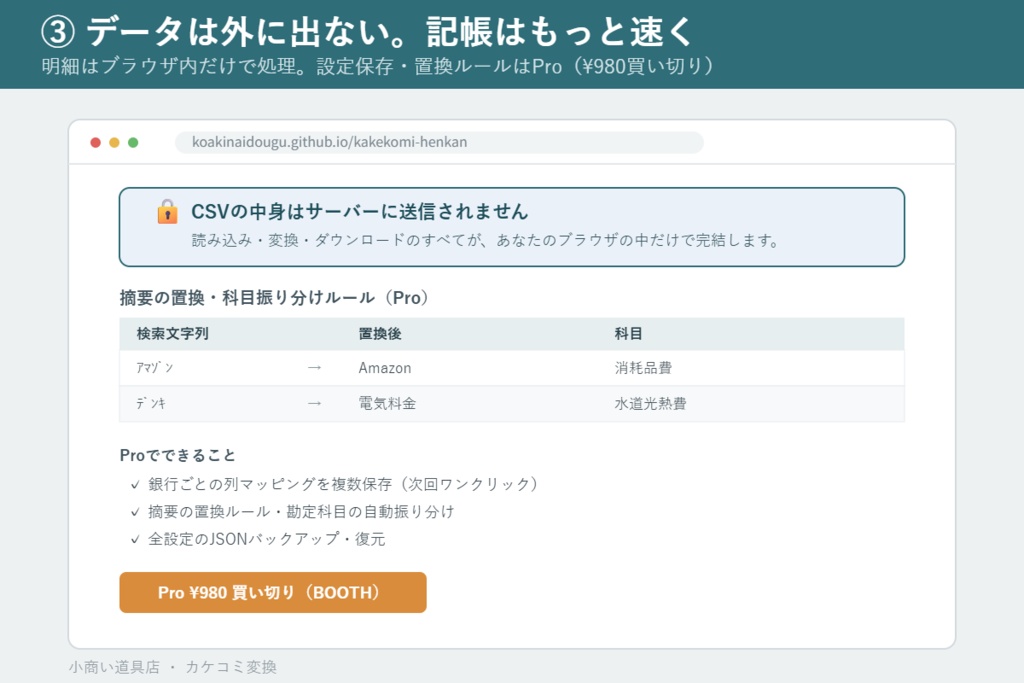Click the 置換後 column header
This screenshot has width=1024, height=683.
tap(380, 334)
